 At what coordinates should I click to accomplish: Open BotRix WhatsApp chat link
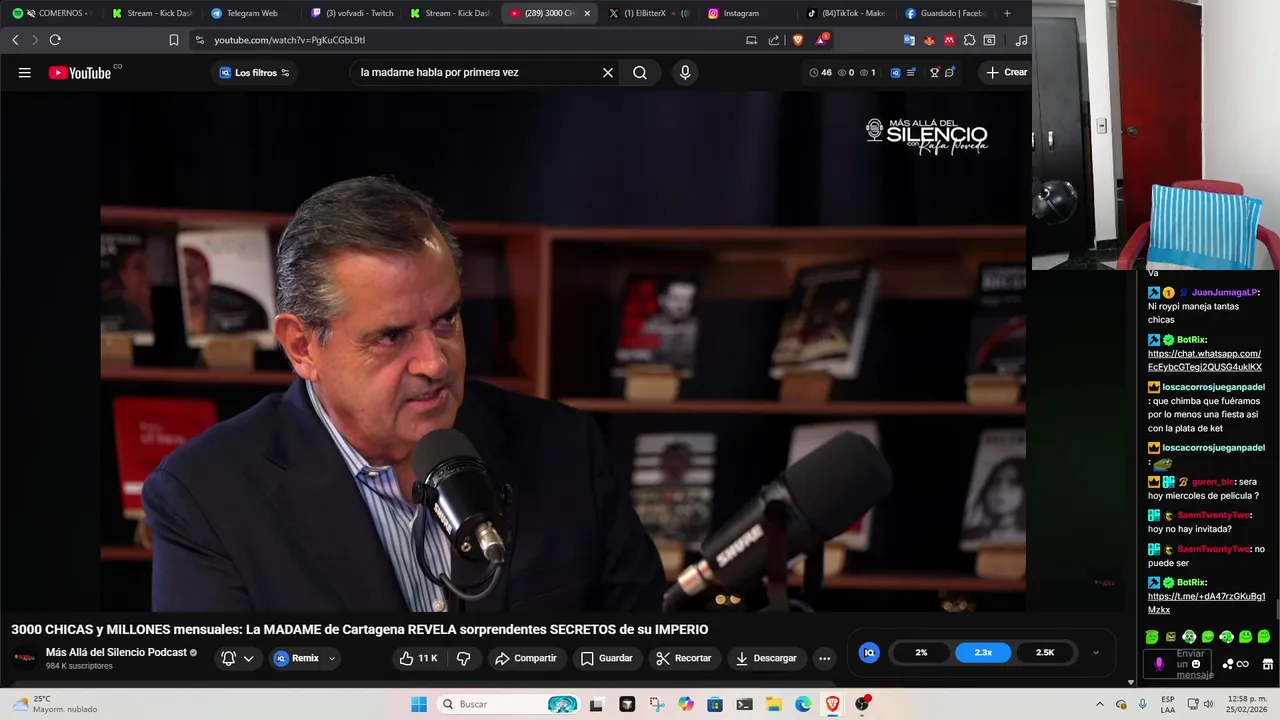pos(1204,360)
